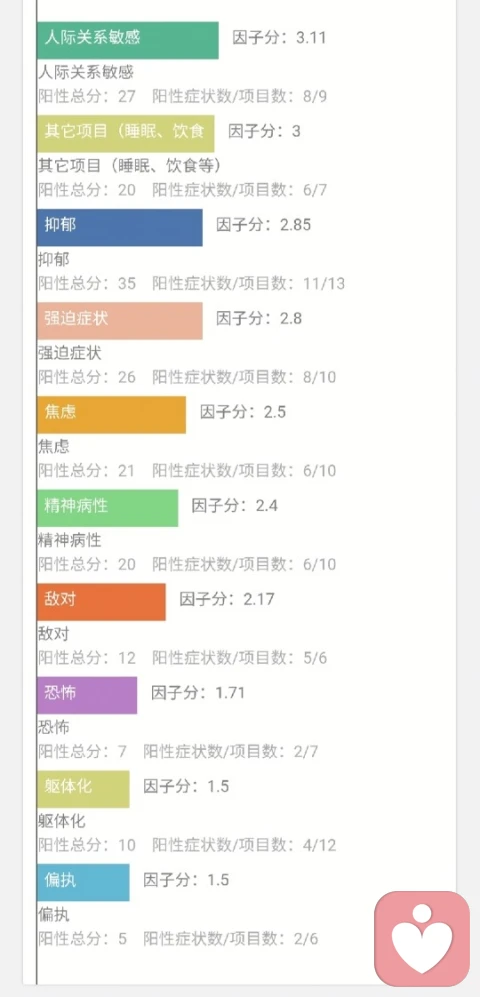
Task: Select the yellow 其它项目 bar
Action: (125, 133)
